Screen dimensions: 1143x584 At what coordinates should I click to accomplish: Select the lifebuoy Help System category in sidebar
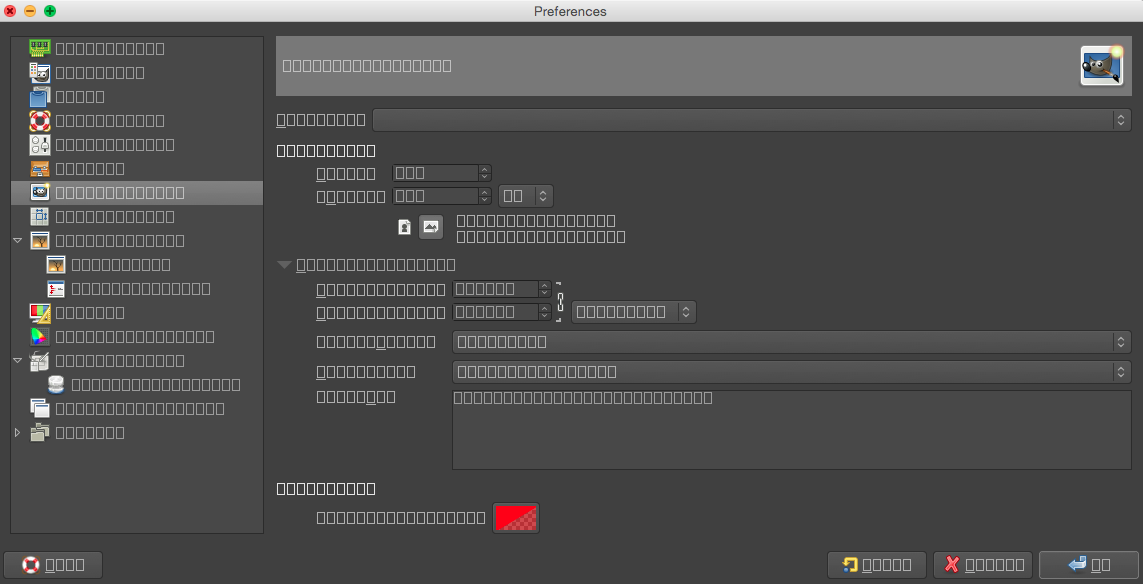pyautogui.click(x=137, y=120)
